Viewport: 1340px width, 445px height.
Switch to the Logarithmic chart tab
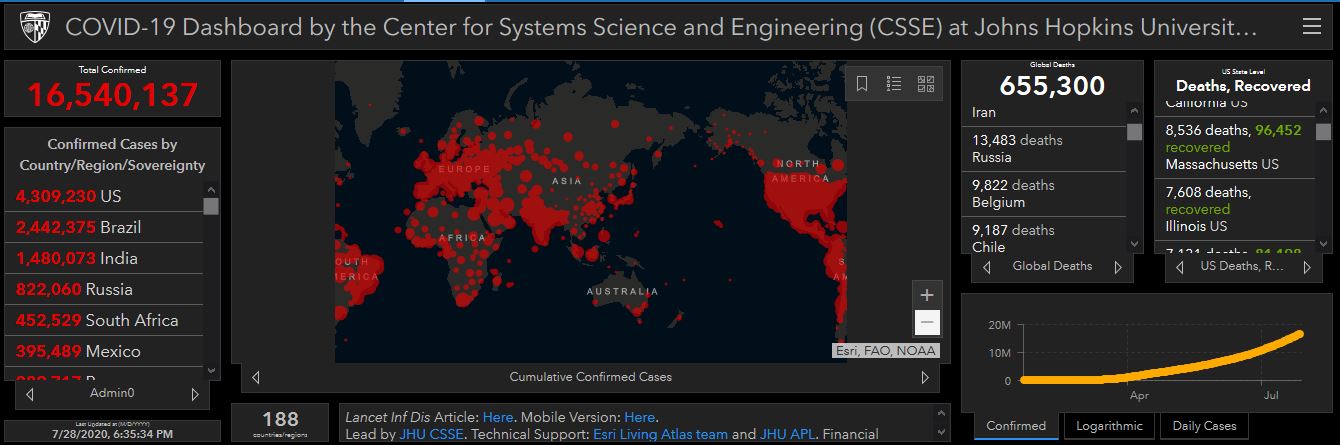[1110, 426]
